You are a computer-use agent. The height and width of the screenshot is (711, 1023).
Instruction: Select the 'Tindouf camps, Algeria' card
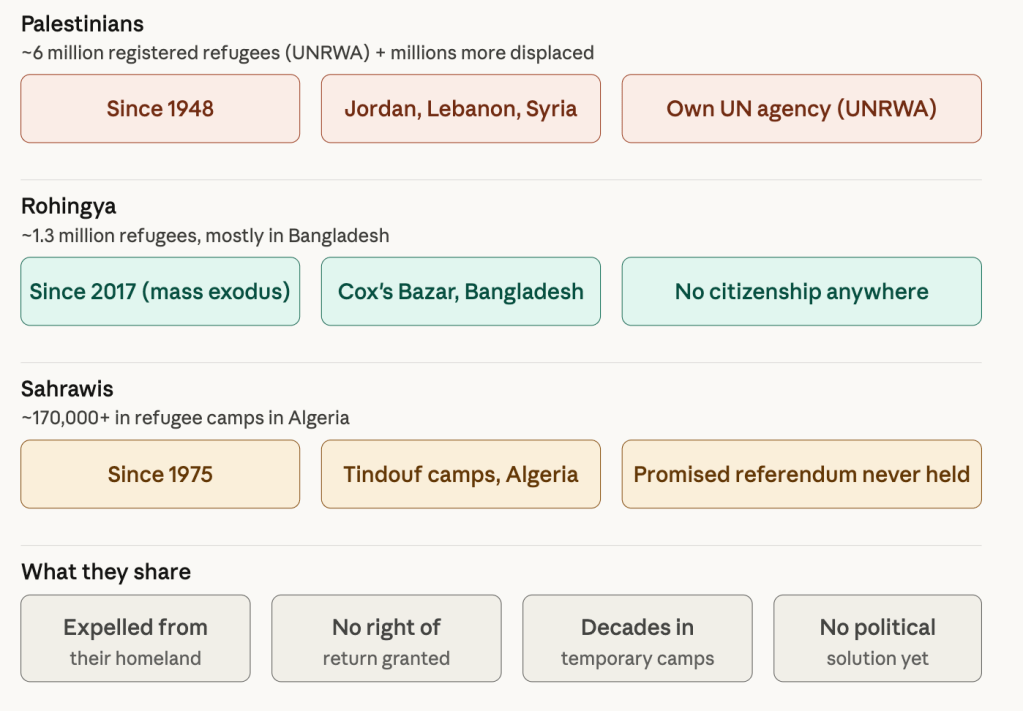[460, 474]
